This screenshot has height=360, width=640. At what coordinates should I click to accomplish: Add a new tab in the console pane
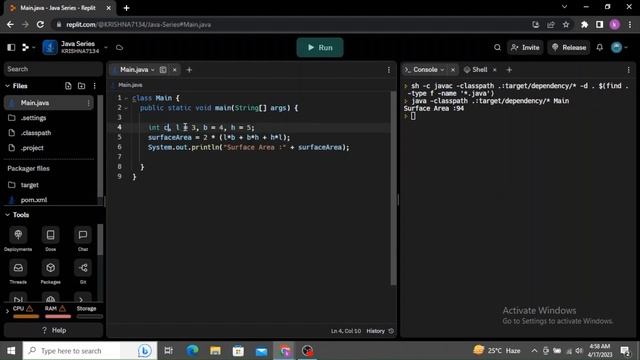pos(509,70)
